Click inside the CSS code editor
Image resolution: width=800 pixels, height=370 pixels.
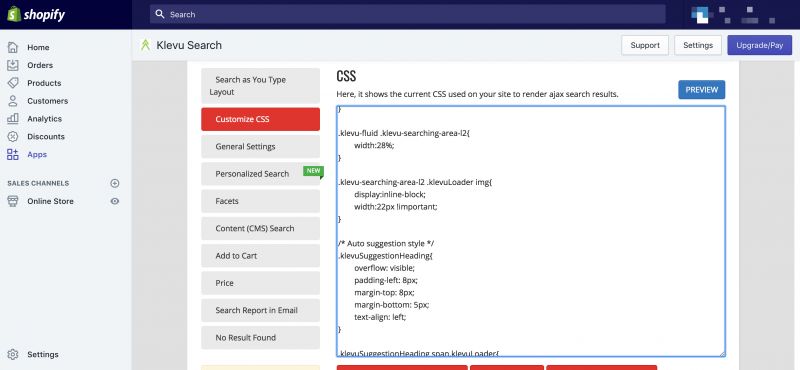click(x=531, y=231)
